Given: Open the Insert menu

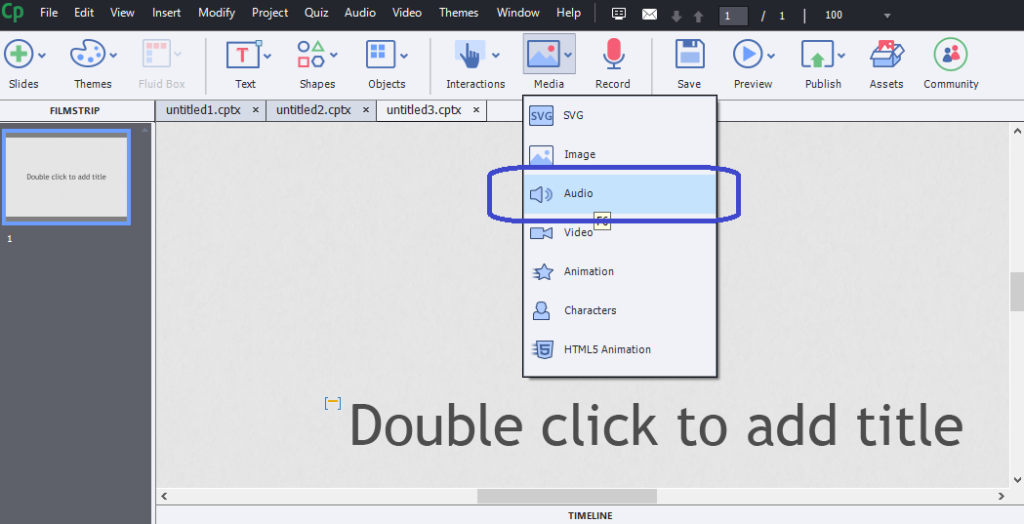Looking at the screenshot, I should 167,12.
